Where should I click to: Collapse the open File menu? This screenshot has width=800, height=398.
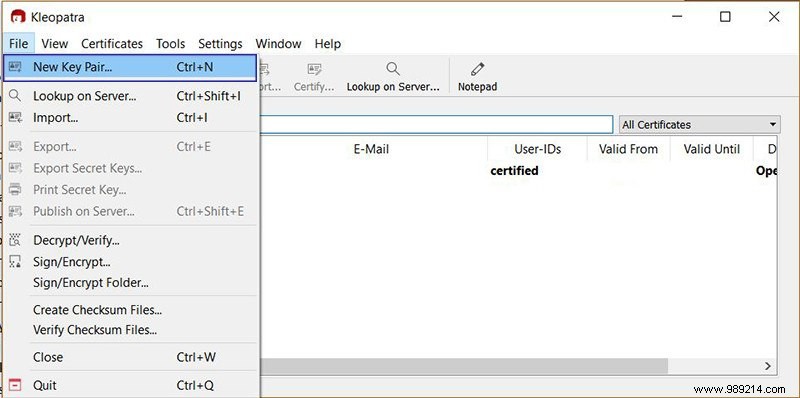pos(18,44)
